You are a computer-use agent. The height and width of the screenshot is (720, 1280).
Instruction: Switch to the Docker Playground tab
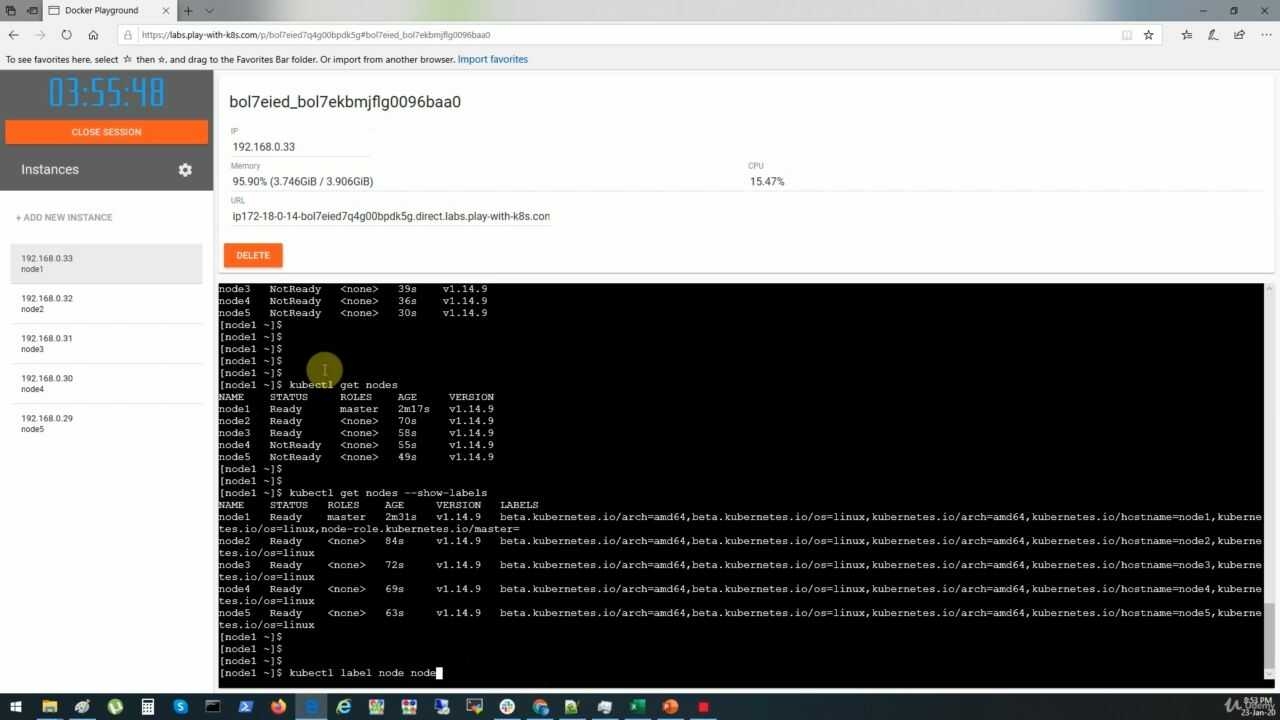coord(108,10)
